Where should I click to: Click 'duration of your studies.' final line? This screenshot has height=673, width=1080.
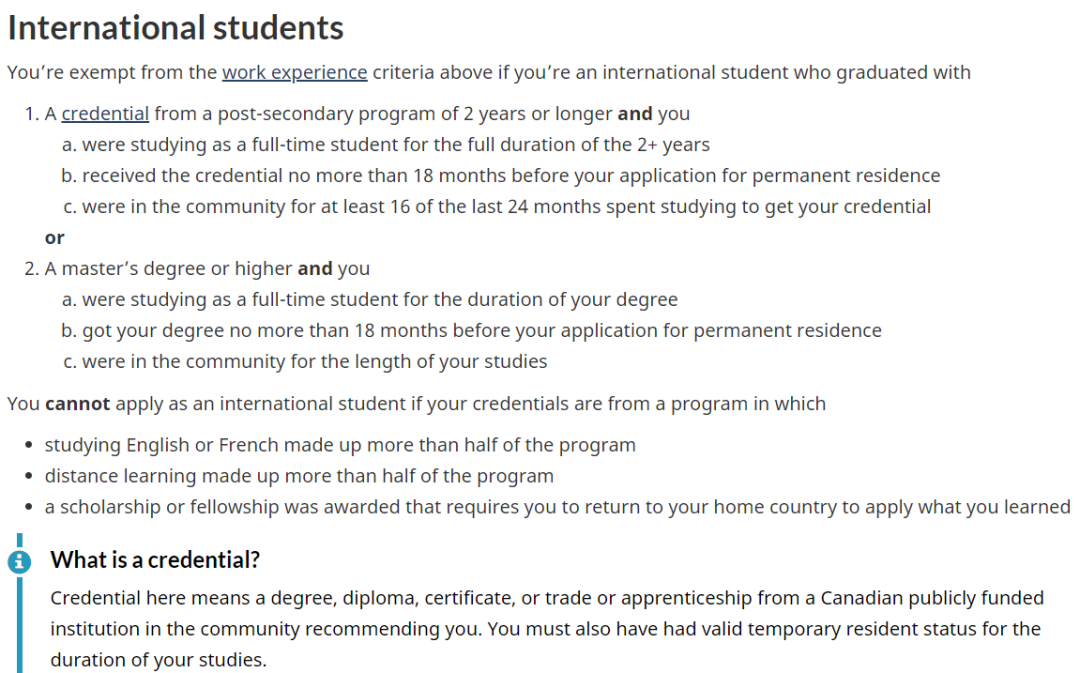point(158,660)
